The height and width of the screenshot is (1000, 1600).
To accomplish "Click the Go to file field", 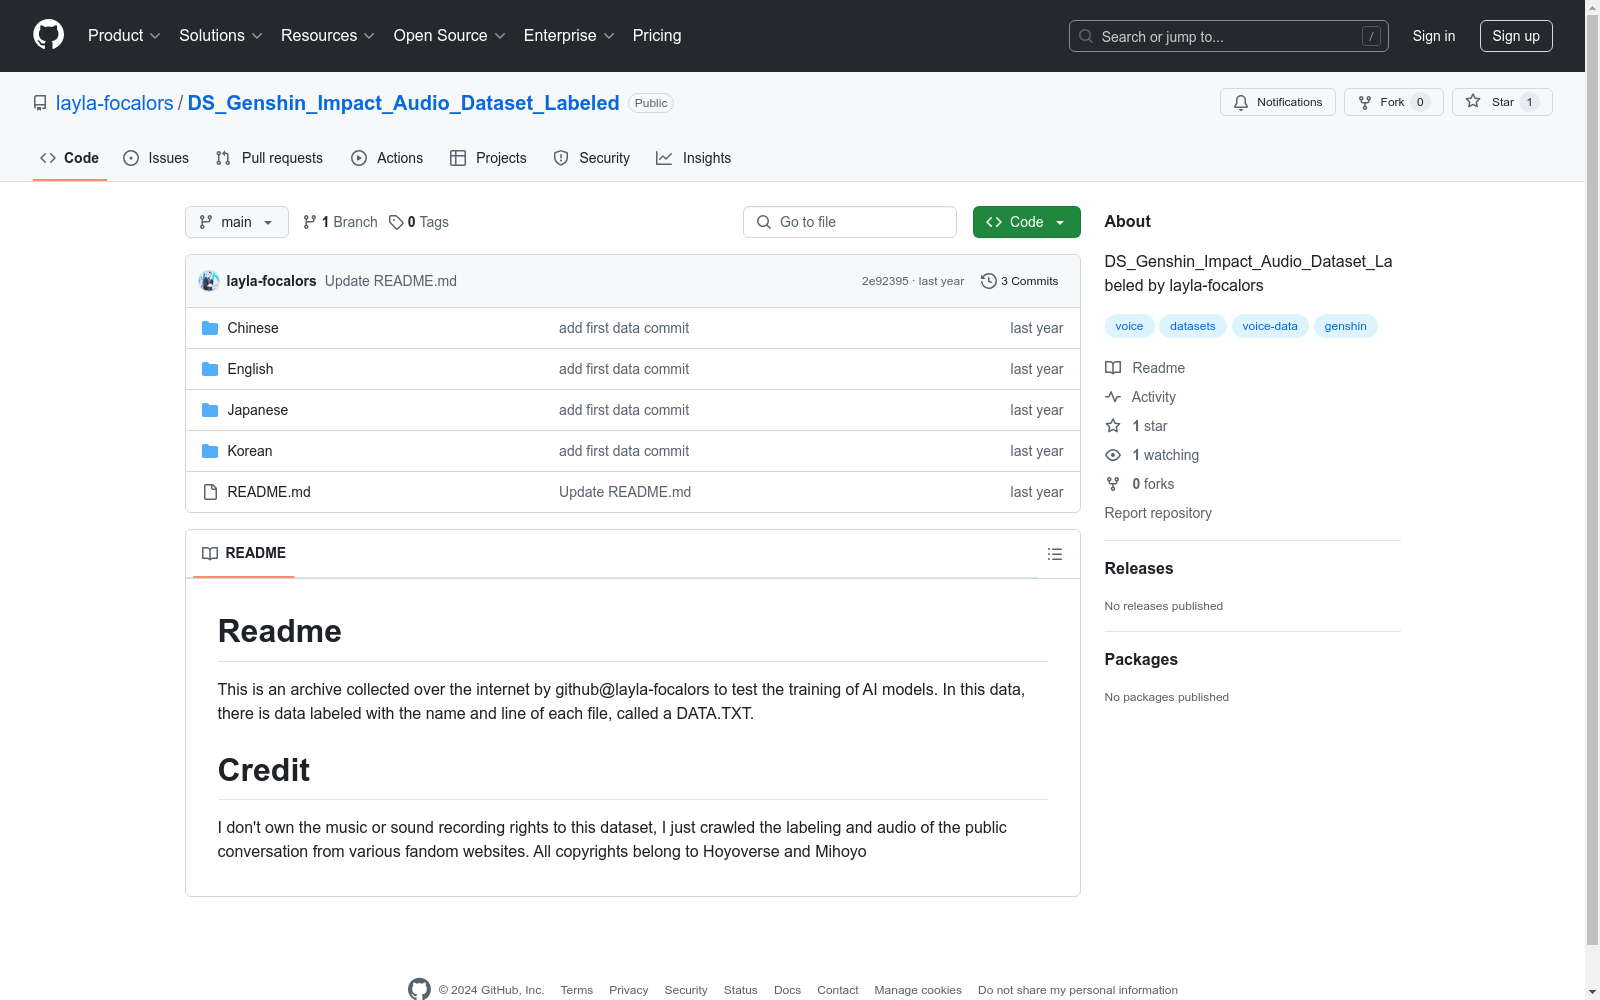I will (x=850, y=222).
